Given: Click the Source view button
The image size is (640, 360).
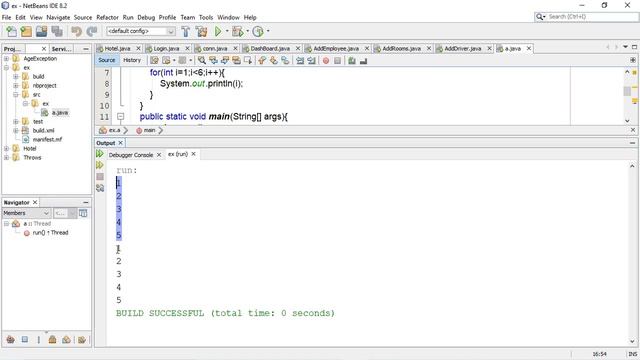Looking at the screenshot, I should coord(107,60).
